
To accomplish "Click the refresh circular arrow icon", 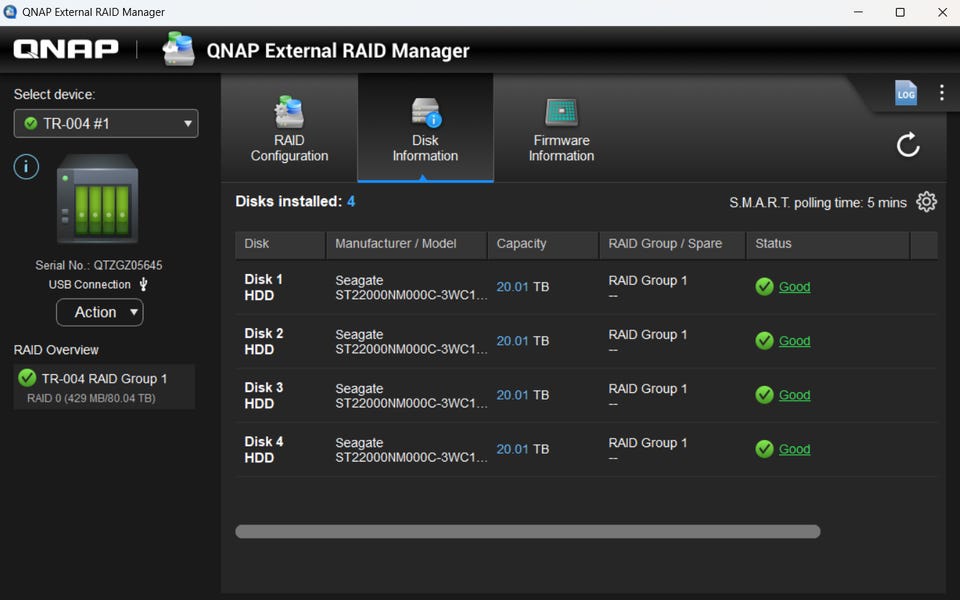I will pos(908,145).
